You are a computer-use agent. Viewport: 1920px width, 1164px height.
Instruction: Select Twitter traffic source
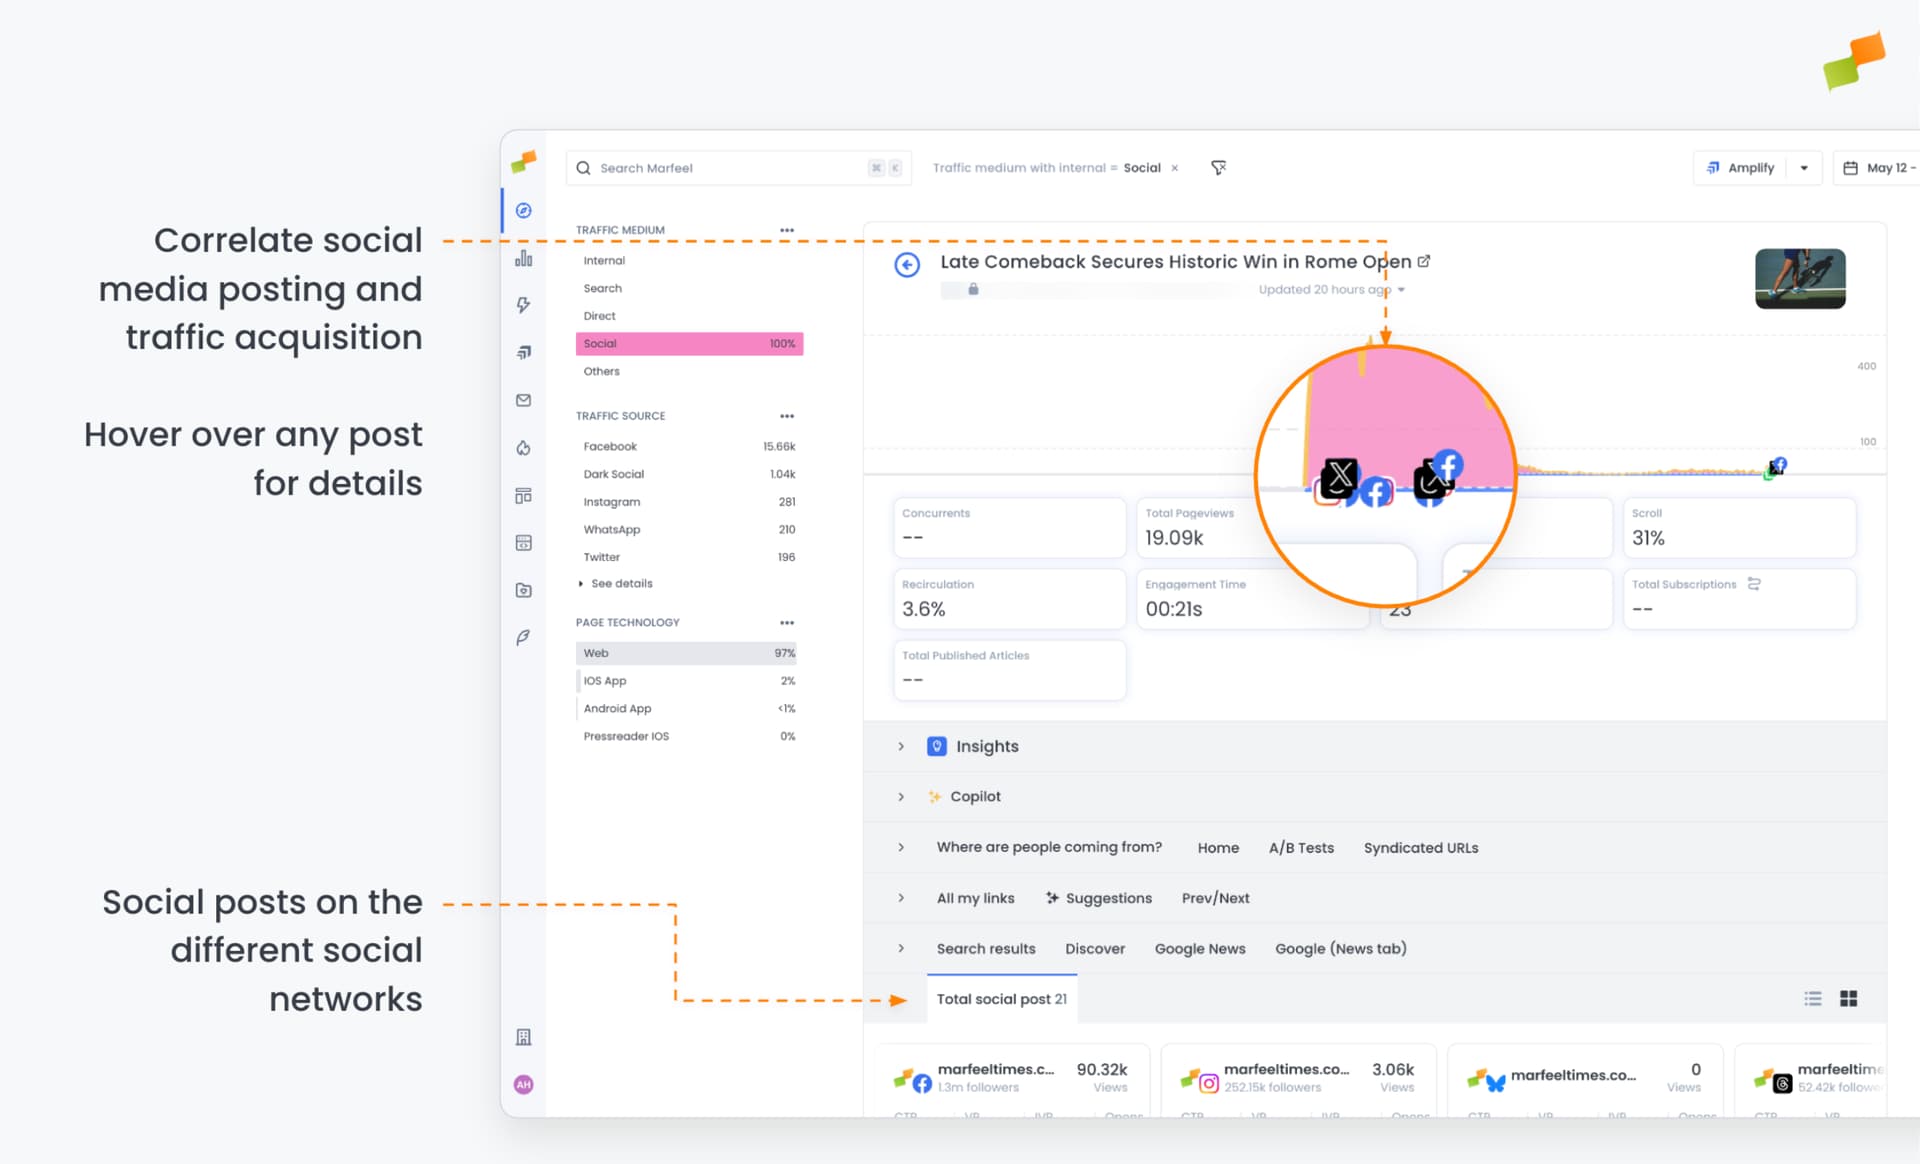tap(689, 557)
